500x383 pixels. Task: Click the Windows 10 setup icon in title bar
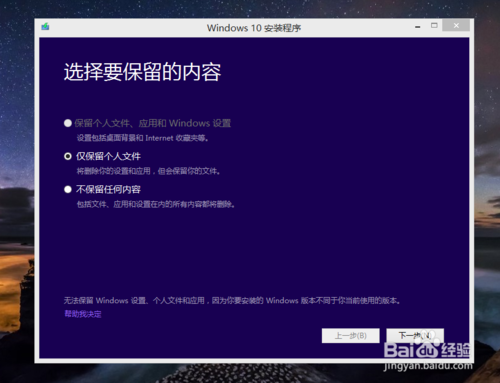[45, 26]
